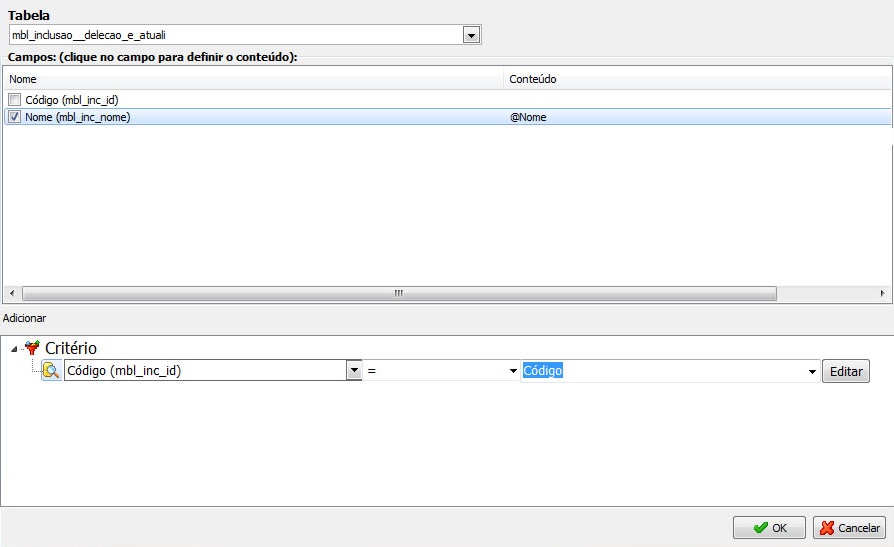This screenshot has height=547, width=894.
Task: Click the Adicionar link
Action: coord(24,317)
